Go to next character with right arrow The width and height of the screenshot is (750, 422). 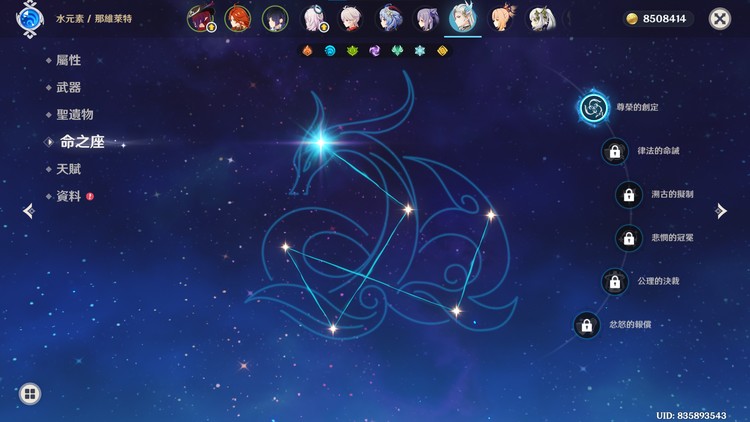(x=721, y=211)
